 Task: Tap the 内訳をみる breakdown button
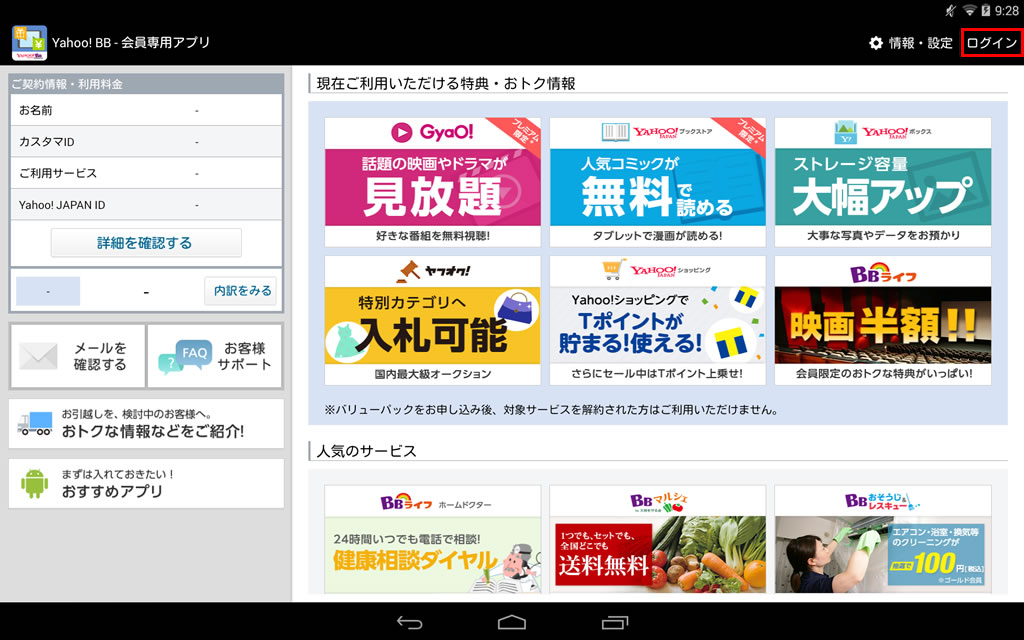point(240,291)
